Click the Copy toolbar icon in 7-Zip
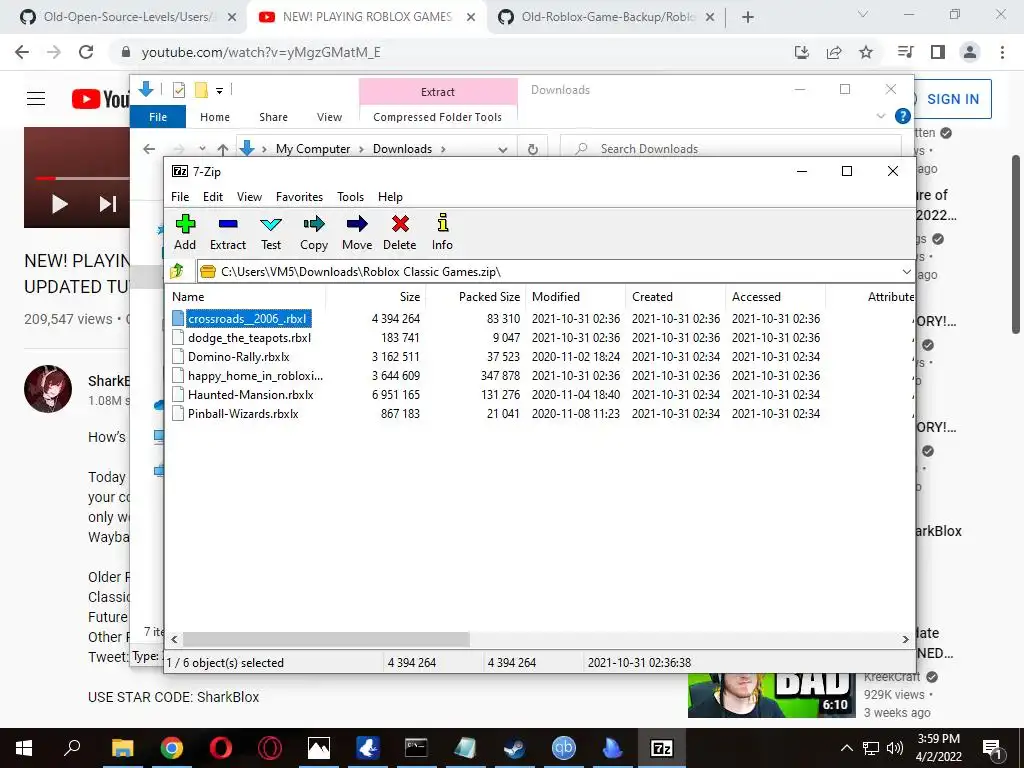Image resolution: width=1024 pixels, height=768 pixels. point(313,232)
